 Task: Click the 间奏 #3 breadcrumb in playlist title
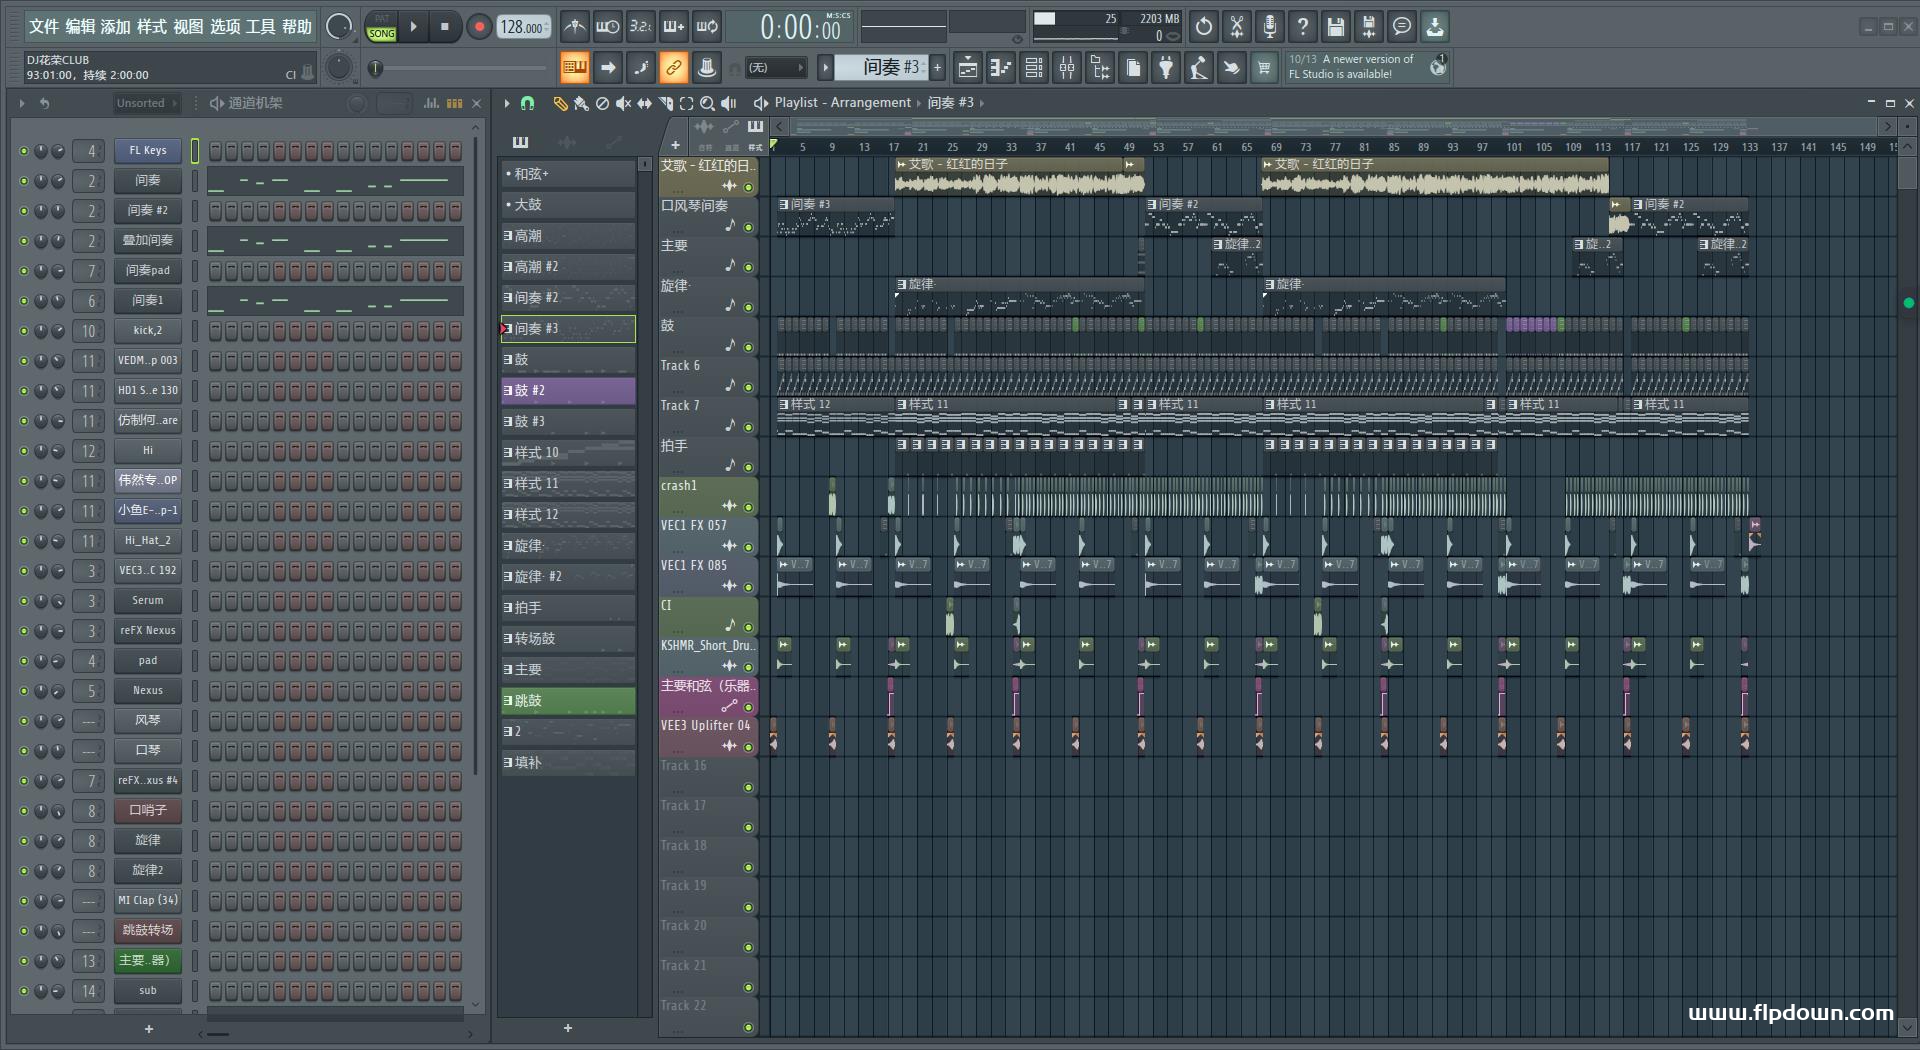click(950, 102)
